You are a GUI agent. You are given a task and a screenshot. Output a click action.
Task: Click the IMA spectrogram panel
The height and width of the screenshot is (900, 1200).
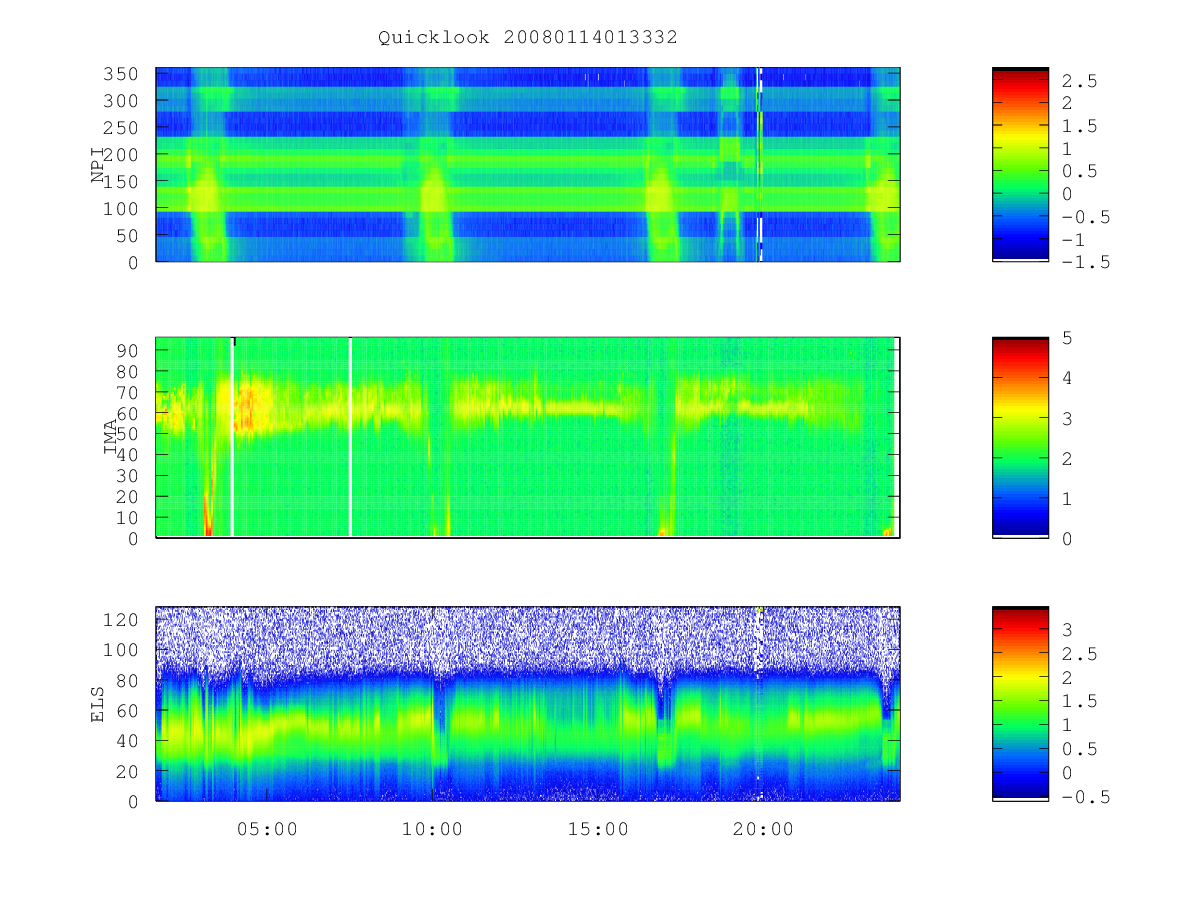point(528,438)
